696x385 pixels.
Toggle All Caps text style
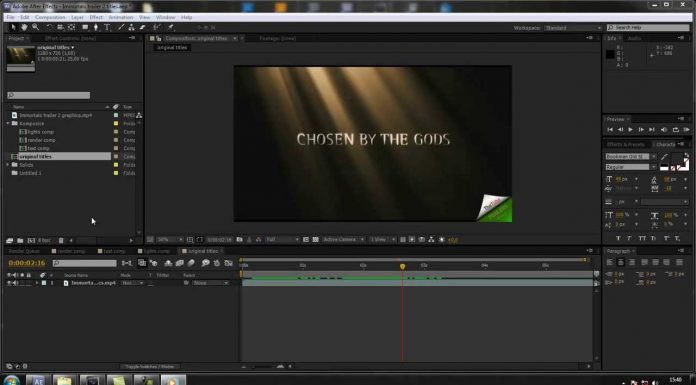(x=642, y=238)
